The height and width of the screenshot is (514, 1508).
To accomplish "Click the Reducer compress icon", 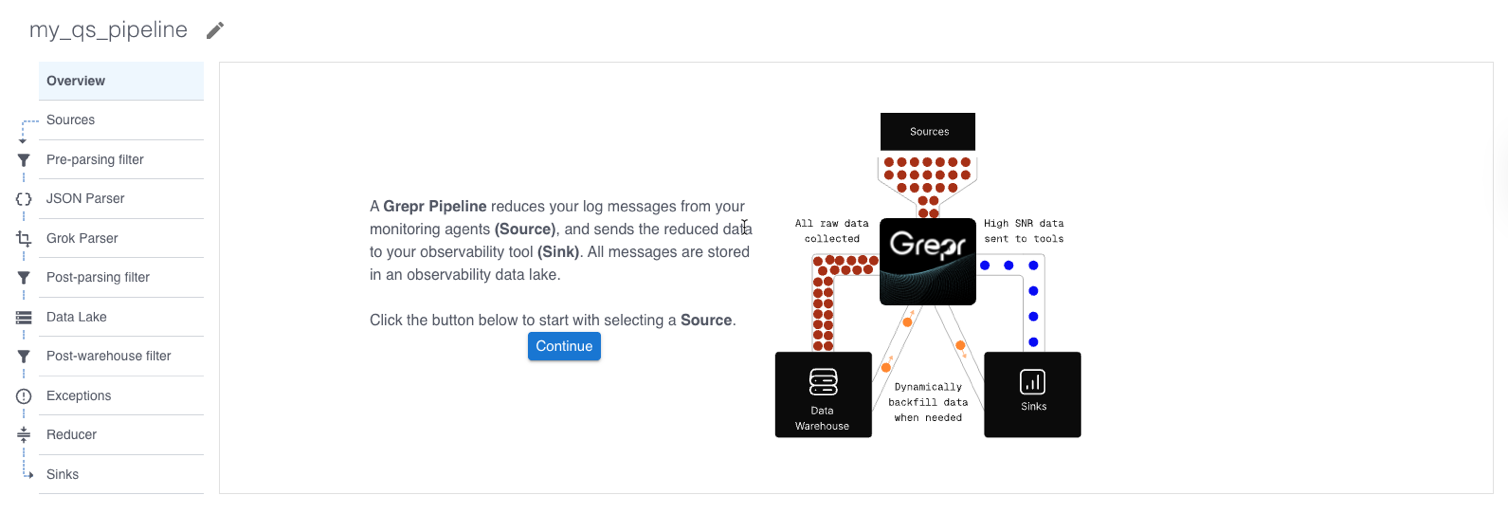I will coord(24,435).
